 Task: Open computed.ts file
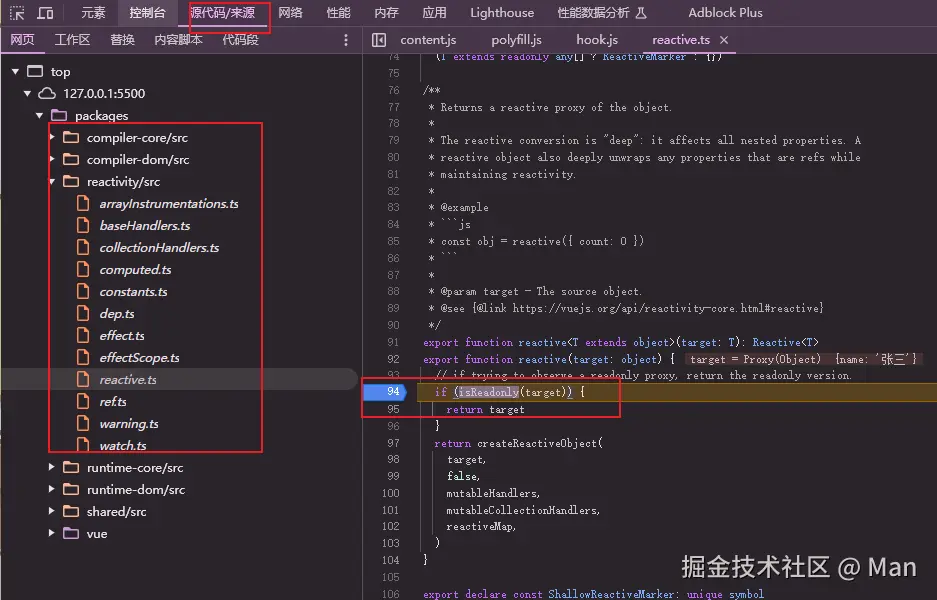pos(135,270)
